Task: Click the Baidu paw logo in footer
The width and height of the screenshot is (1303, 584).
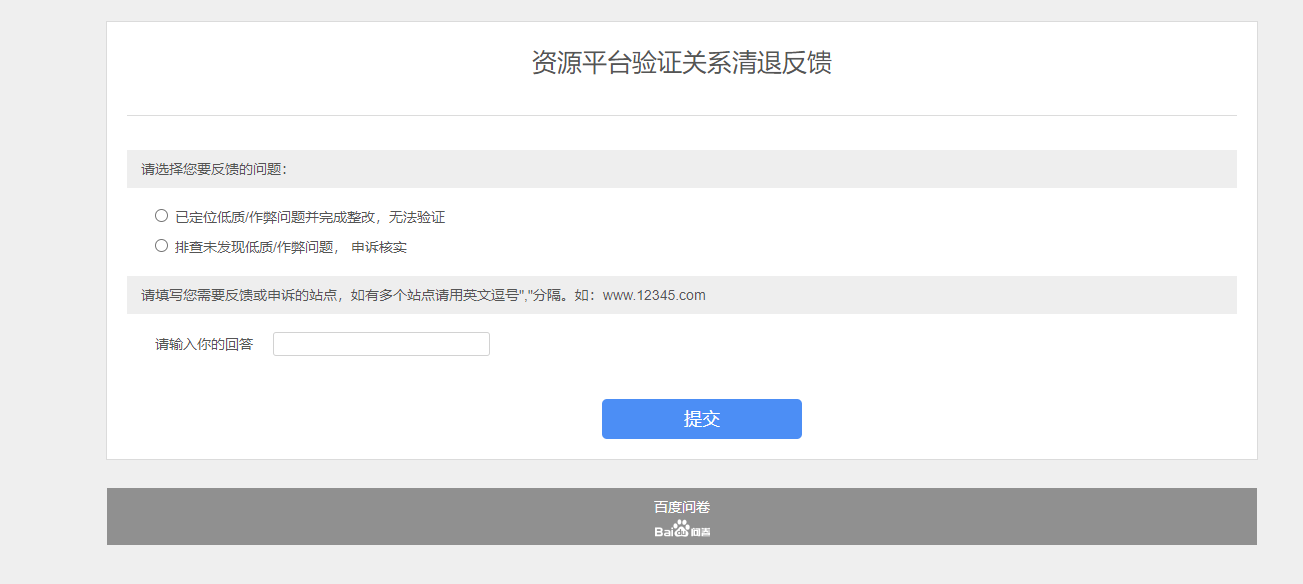Action: tap(681, 529)
